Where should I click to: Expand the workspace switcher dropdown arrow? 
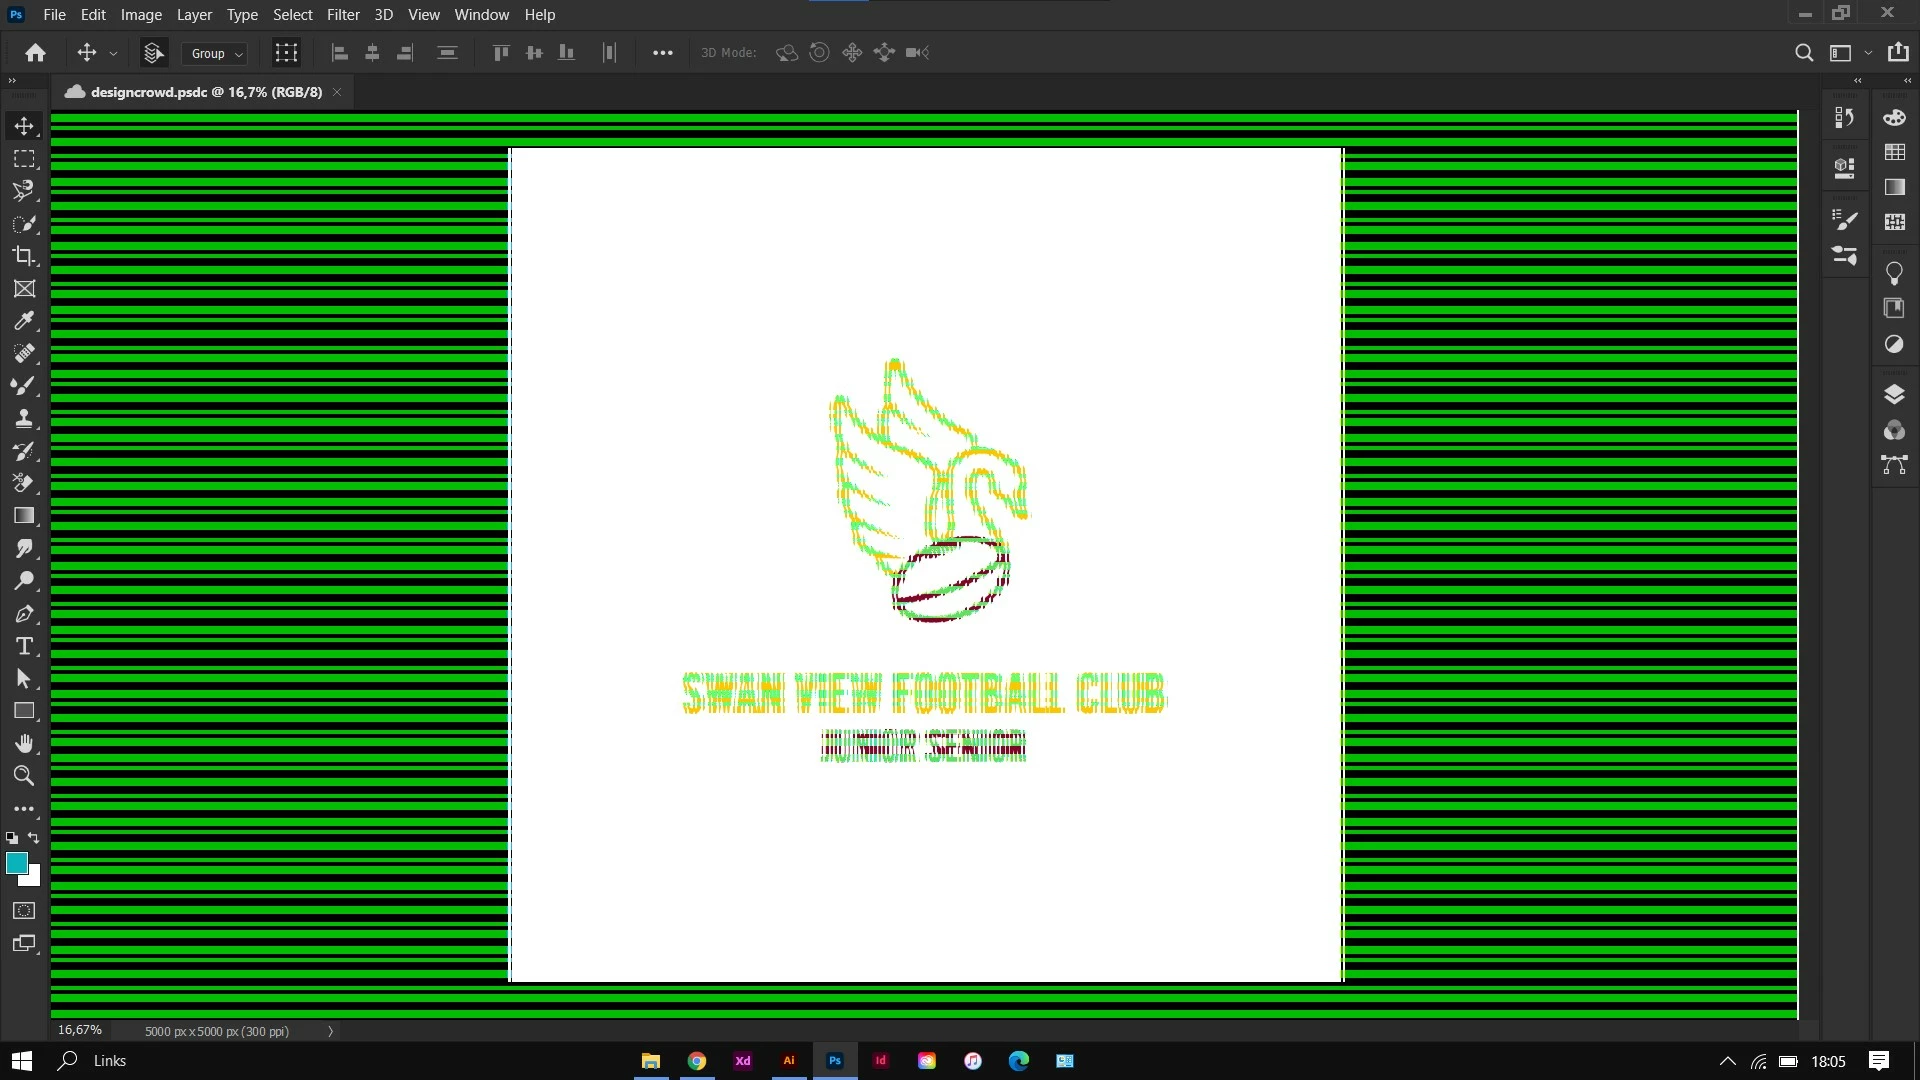1868,53
